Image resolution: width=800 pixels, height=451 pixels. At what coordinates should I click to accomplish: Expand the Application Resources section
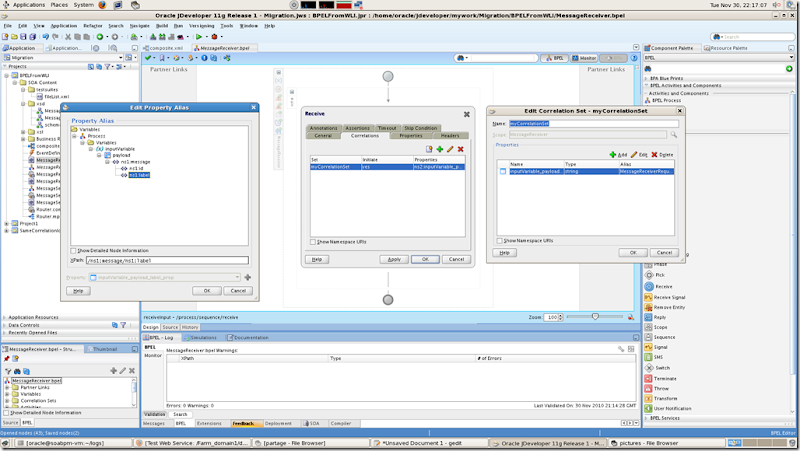pyautogui.click(x=5, y=317)
